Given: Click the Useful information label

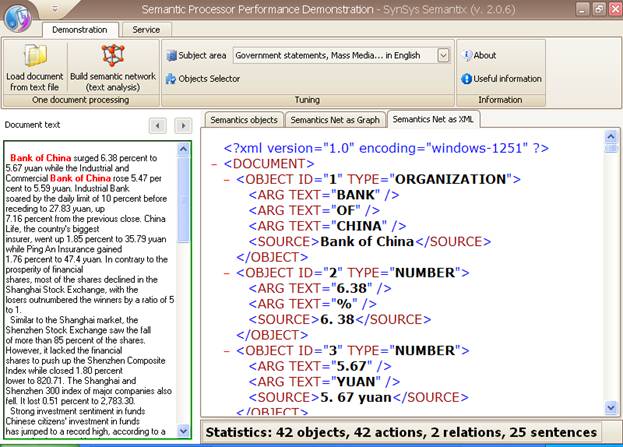Looking at the screenshot, I should click(507, 79).
